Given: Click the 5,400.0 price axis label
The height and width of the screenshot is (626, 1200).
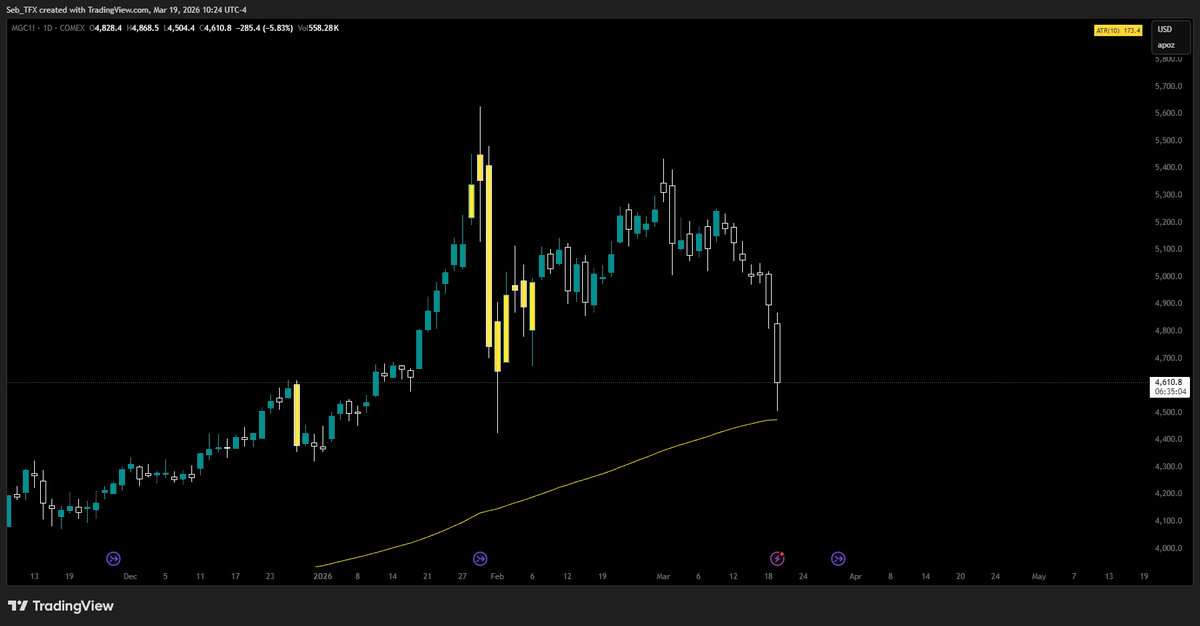Looking at the screenshot, I should (1170, 168).
